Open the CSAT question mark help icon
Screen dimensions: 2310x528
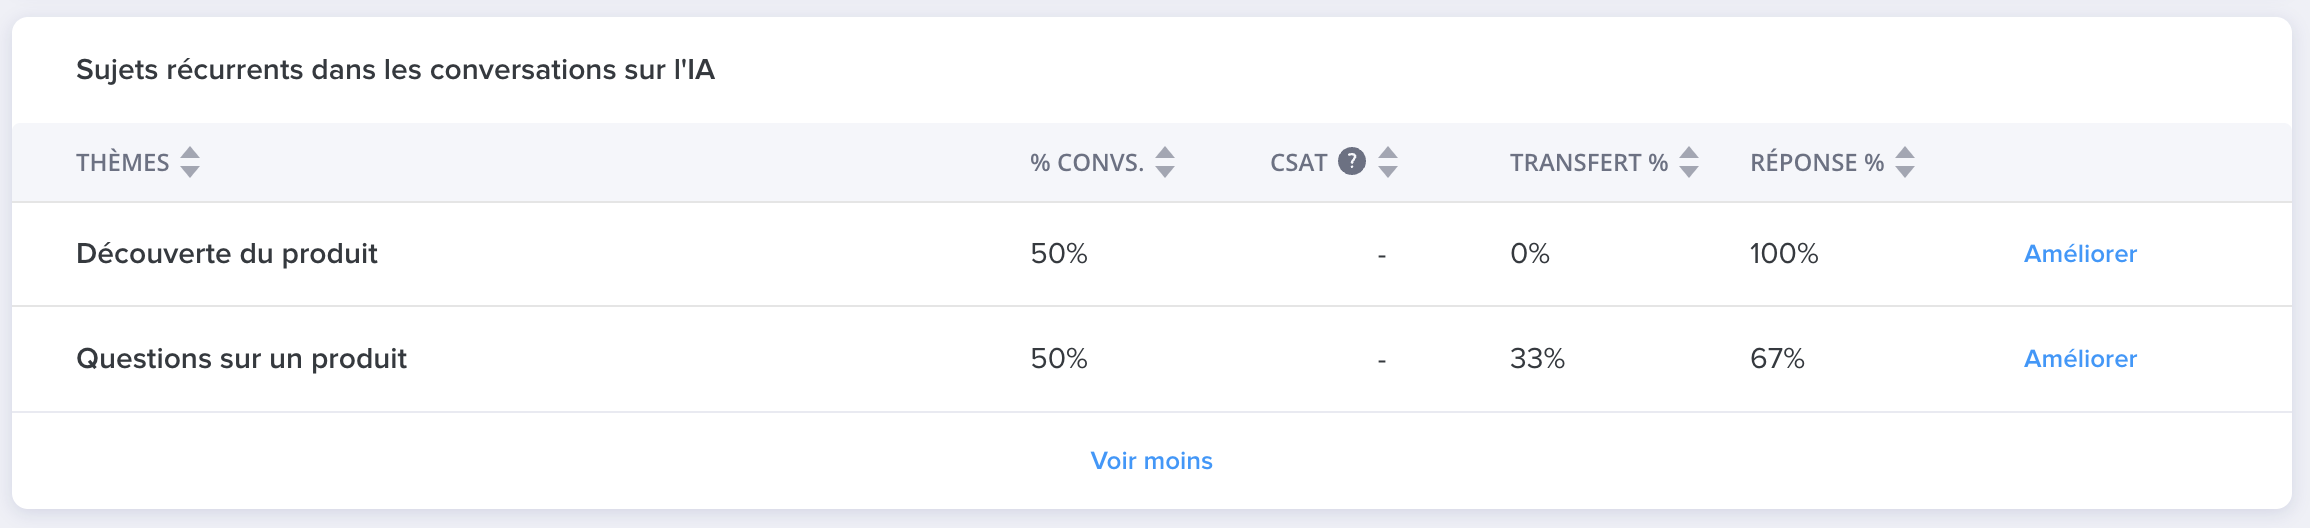[x=1352, y=161]
